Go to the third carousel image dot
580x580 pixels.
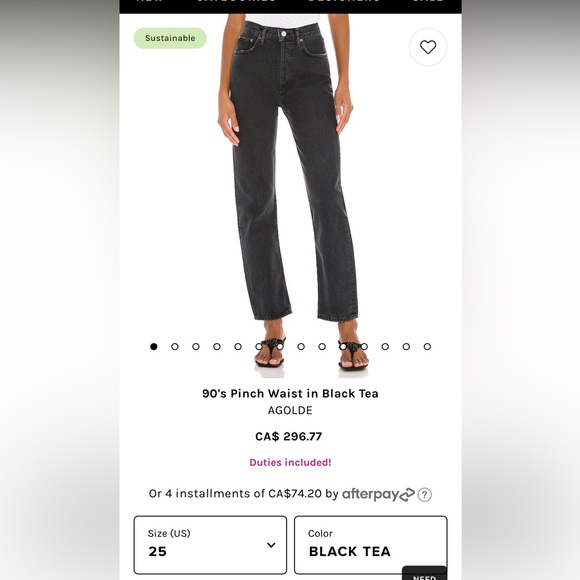[x=196, y=347]
